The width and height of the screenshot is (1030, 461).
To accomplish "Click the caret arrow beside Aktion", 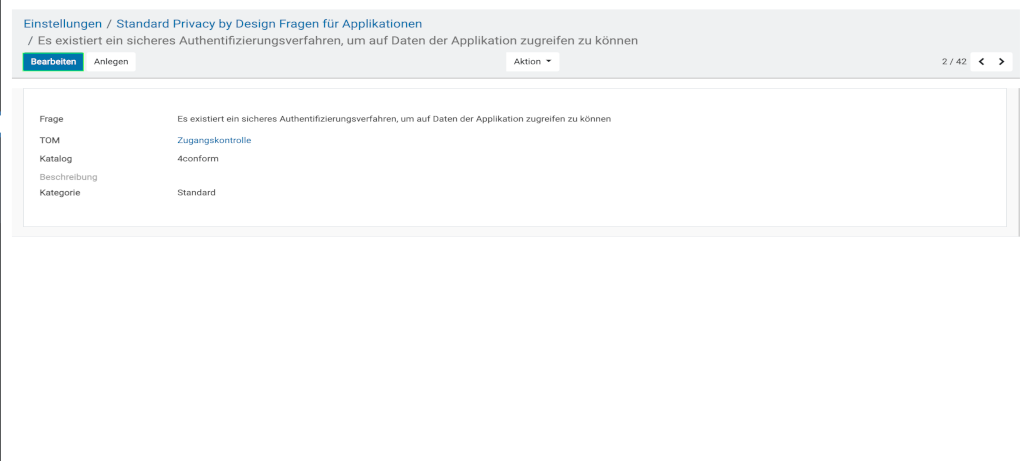I will pyautogui.click(x=548, y=62).
